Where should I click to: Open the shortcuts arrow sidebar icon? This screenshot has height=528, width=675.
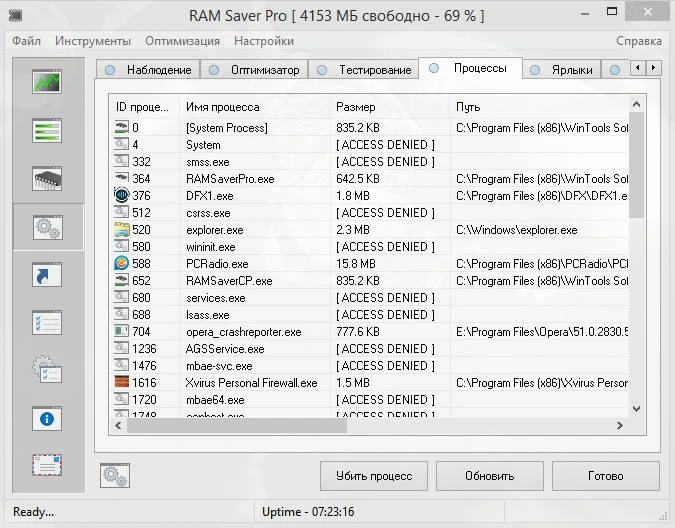point(47,275)
